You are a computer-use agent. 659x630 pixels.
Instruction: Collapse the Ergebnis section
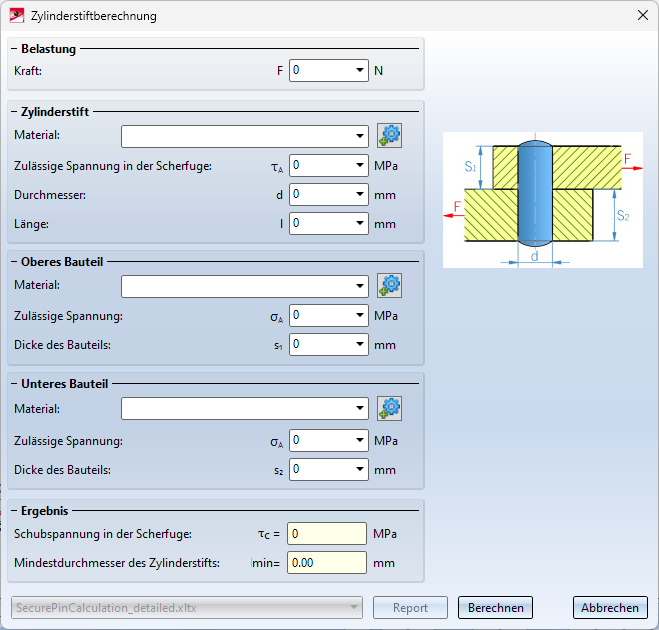click(x=14, y=511)
